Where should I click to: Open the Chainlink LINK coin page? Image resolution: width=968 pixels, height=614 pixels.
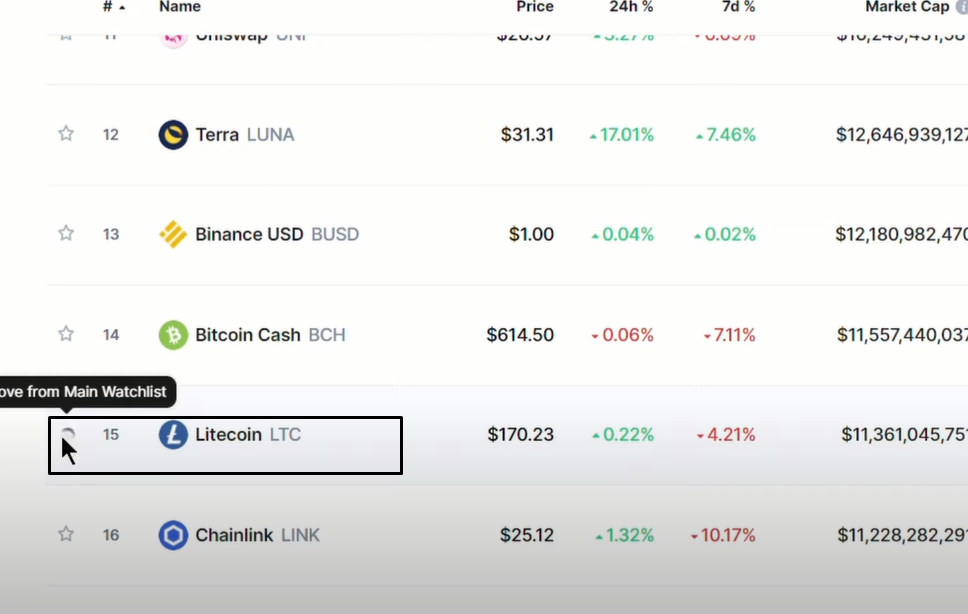pyautogui.click(x=257, y=535)
